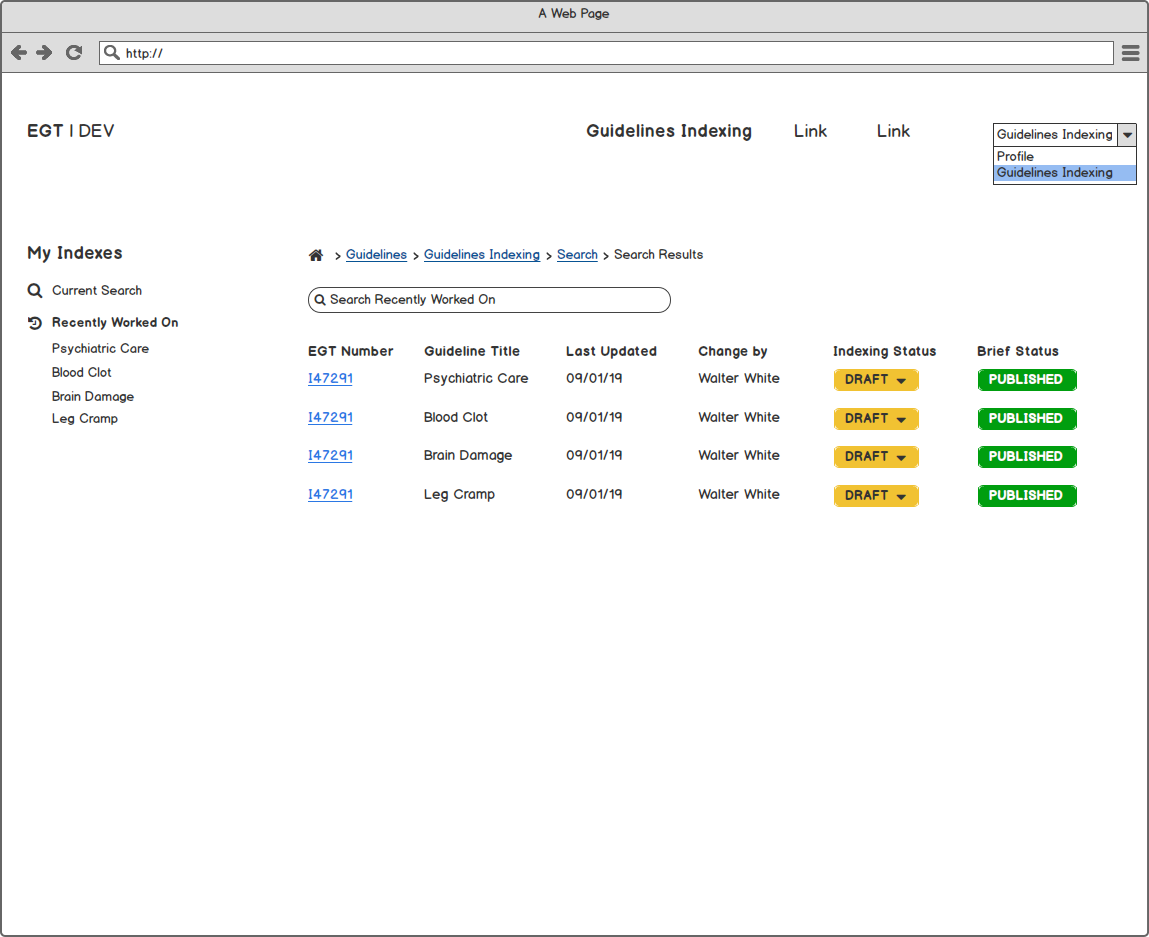
Task: Open DRAFT status dropdown for Psychiatric Care
Action: tap(875, 380)
